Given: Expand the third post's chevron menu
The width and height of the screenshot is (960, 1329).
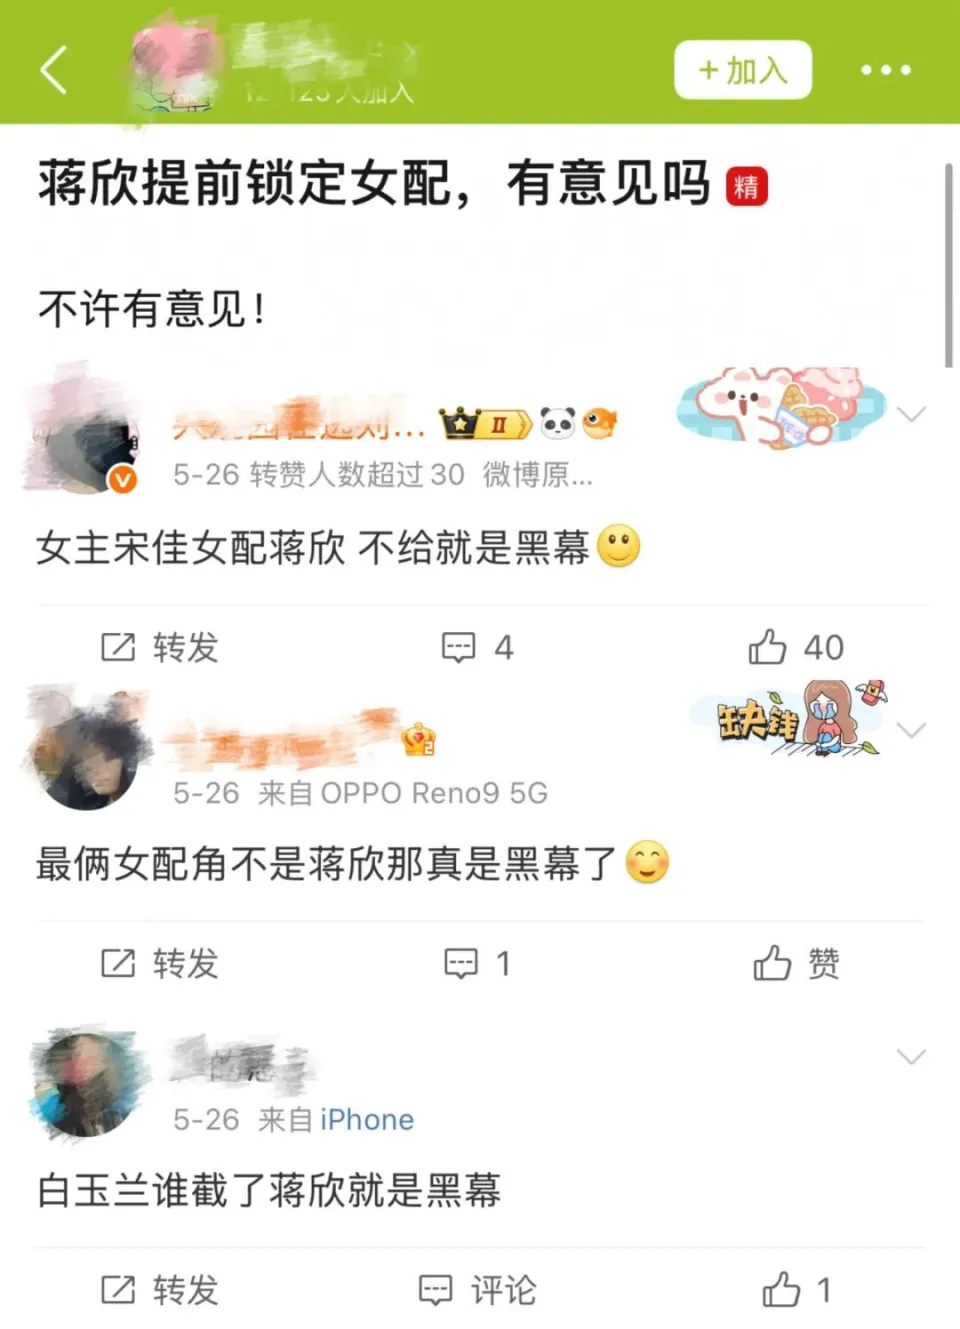Looking at the screenshot, I should click(x=911, y=1057).
